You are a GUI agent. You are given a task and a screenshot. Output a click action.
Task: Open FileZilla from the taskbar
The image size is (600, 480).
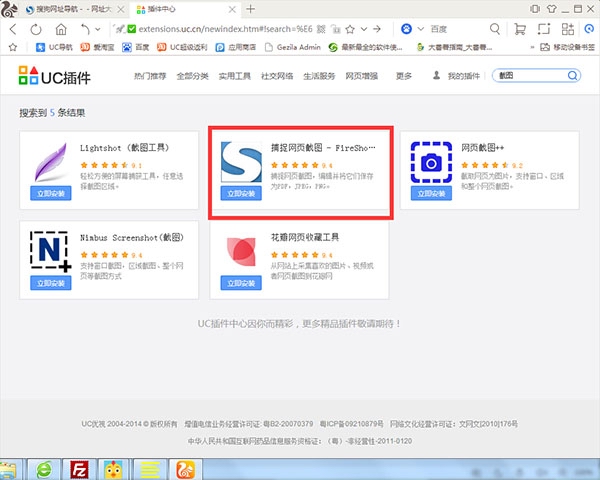[79, 469]
